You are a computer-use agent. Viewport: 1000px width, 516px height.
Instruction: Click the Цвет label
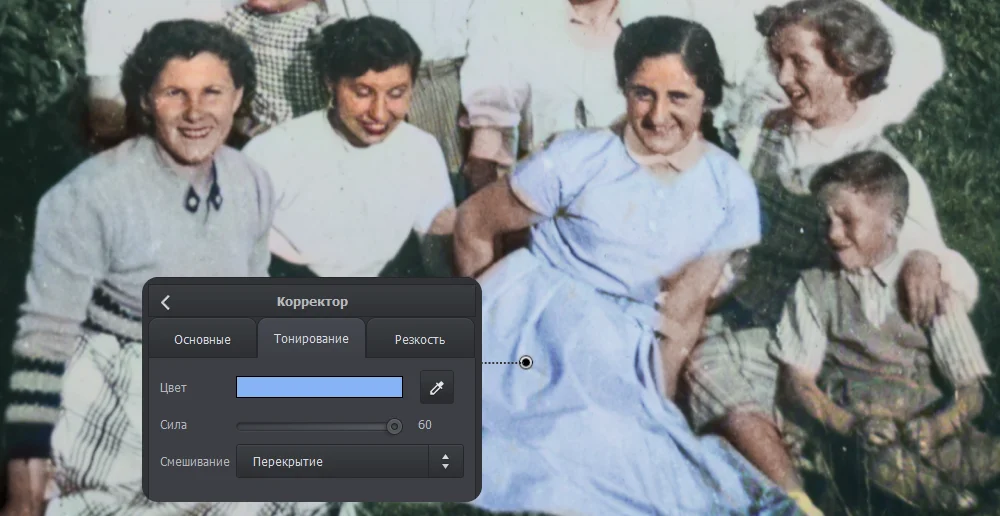click(173, 387)
